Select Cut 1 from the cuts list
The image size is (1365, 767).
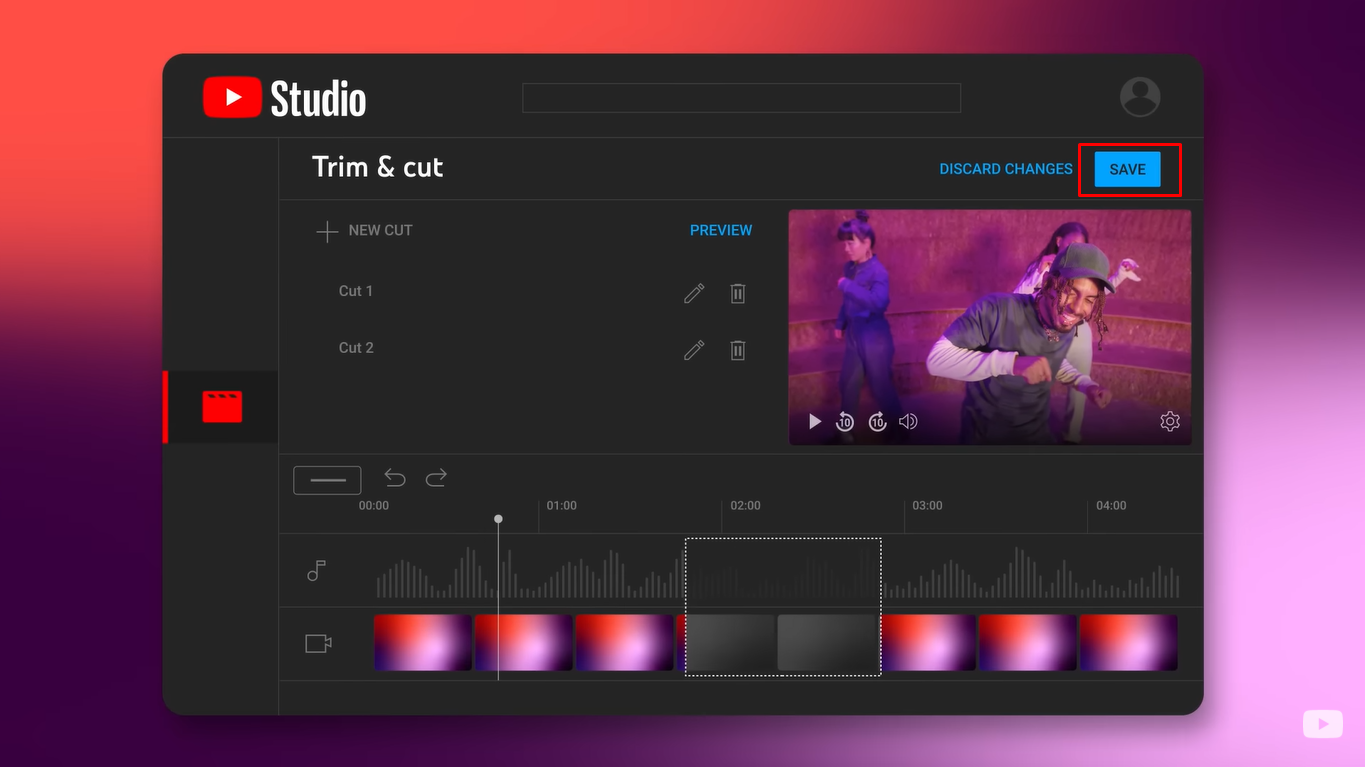[356, 290]
